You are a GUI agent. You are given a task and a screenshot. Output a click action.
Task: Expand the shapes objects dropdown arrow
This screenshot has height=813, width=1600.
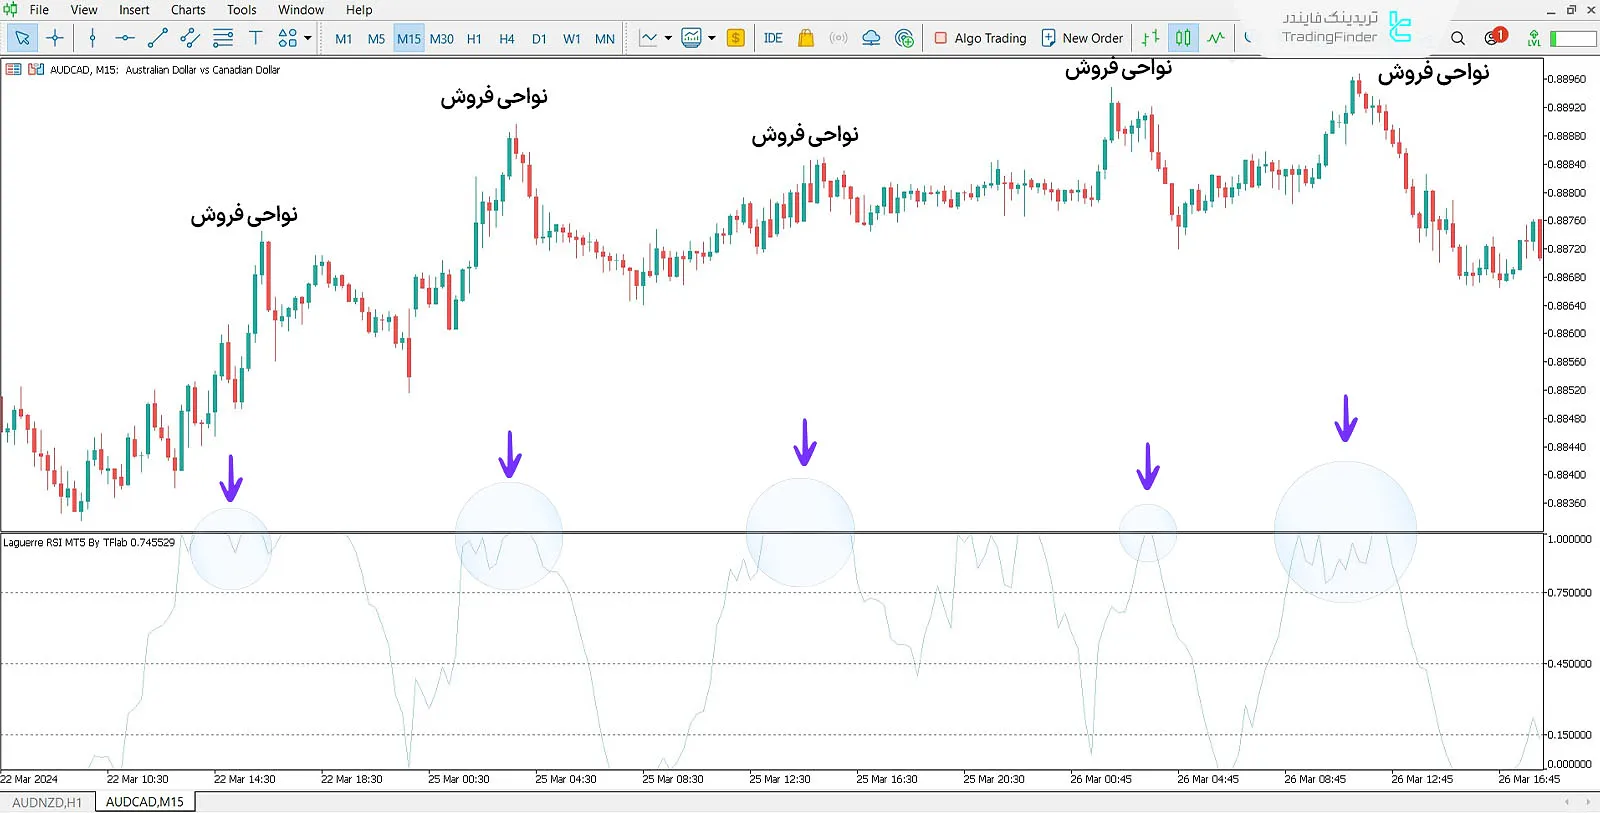point(308,38)
